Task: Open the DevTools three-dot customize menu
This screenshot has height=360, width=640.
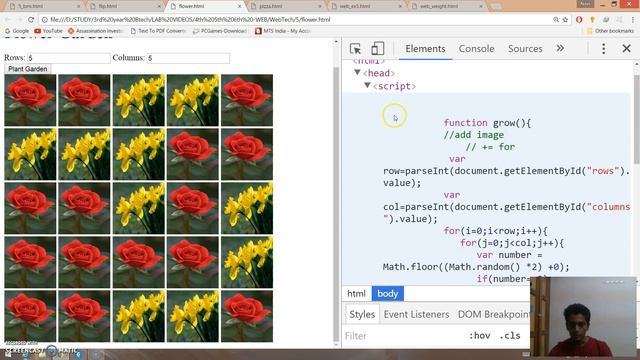Action: pyautogui.click(x=604, y=49)
